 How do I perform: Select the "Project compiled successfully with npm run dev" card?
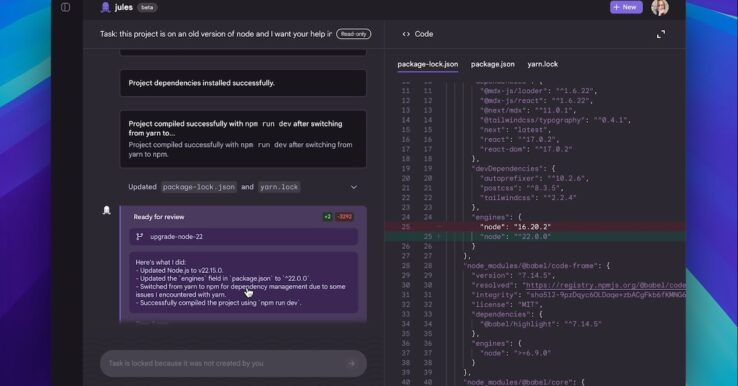coord(243,139)
